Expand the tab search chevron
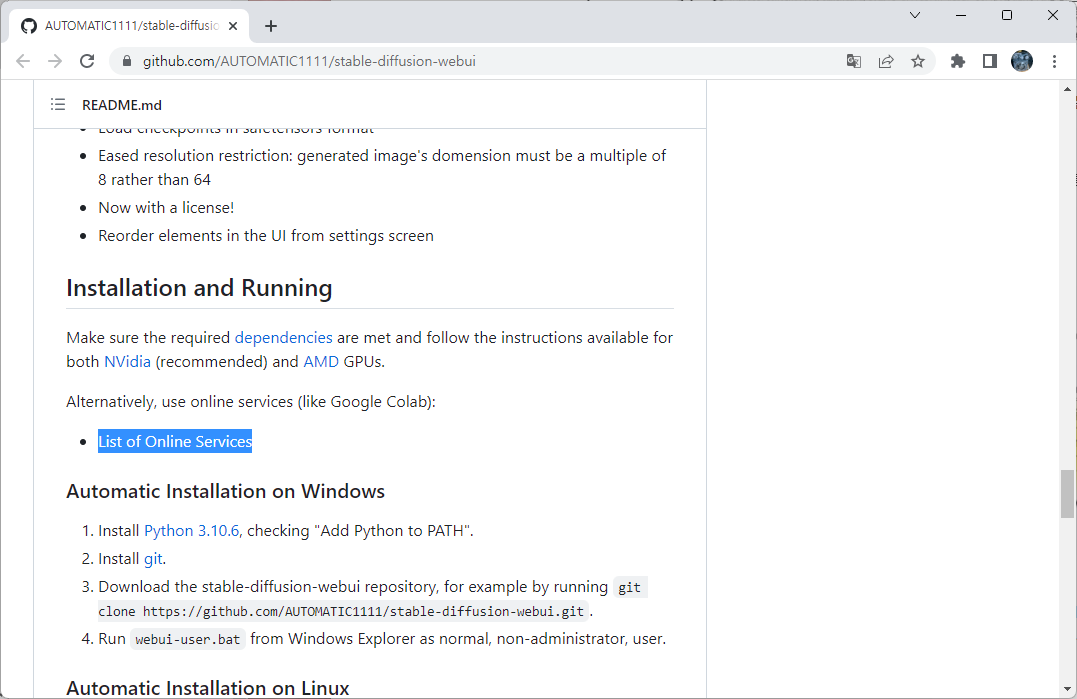 click(x=915, y=15)
